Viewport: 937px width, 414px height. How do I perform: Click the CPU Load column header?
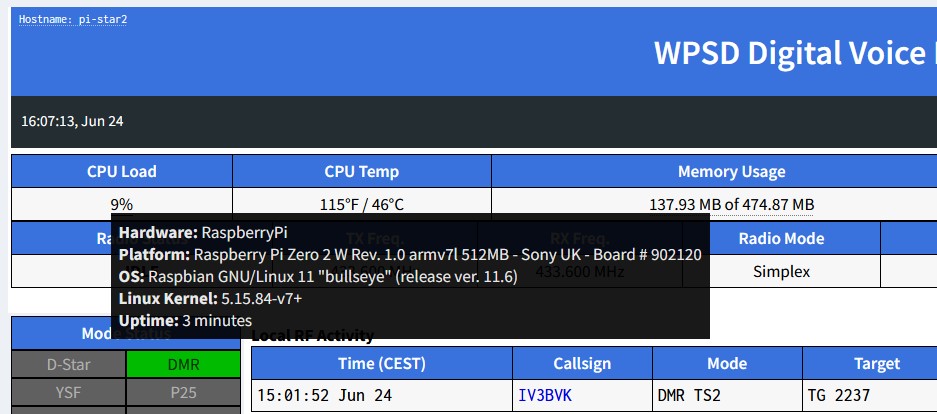click(x=122, y=171)
